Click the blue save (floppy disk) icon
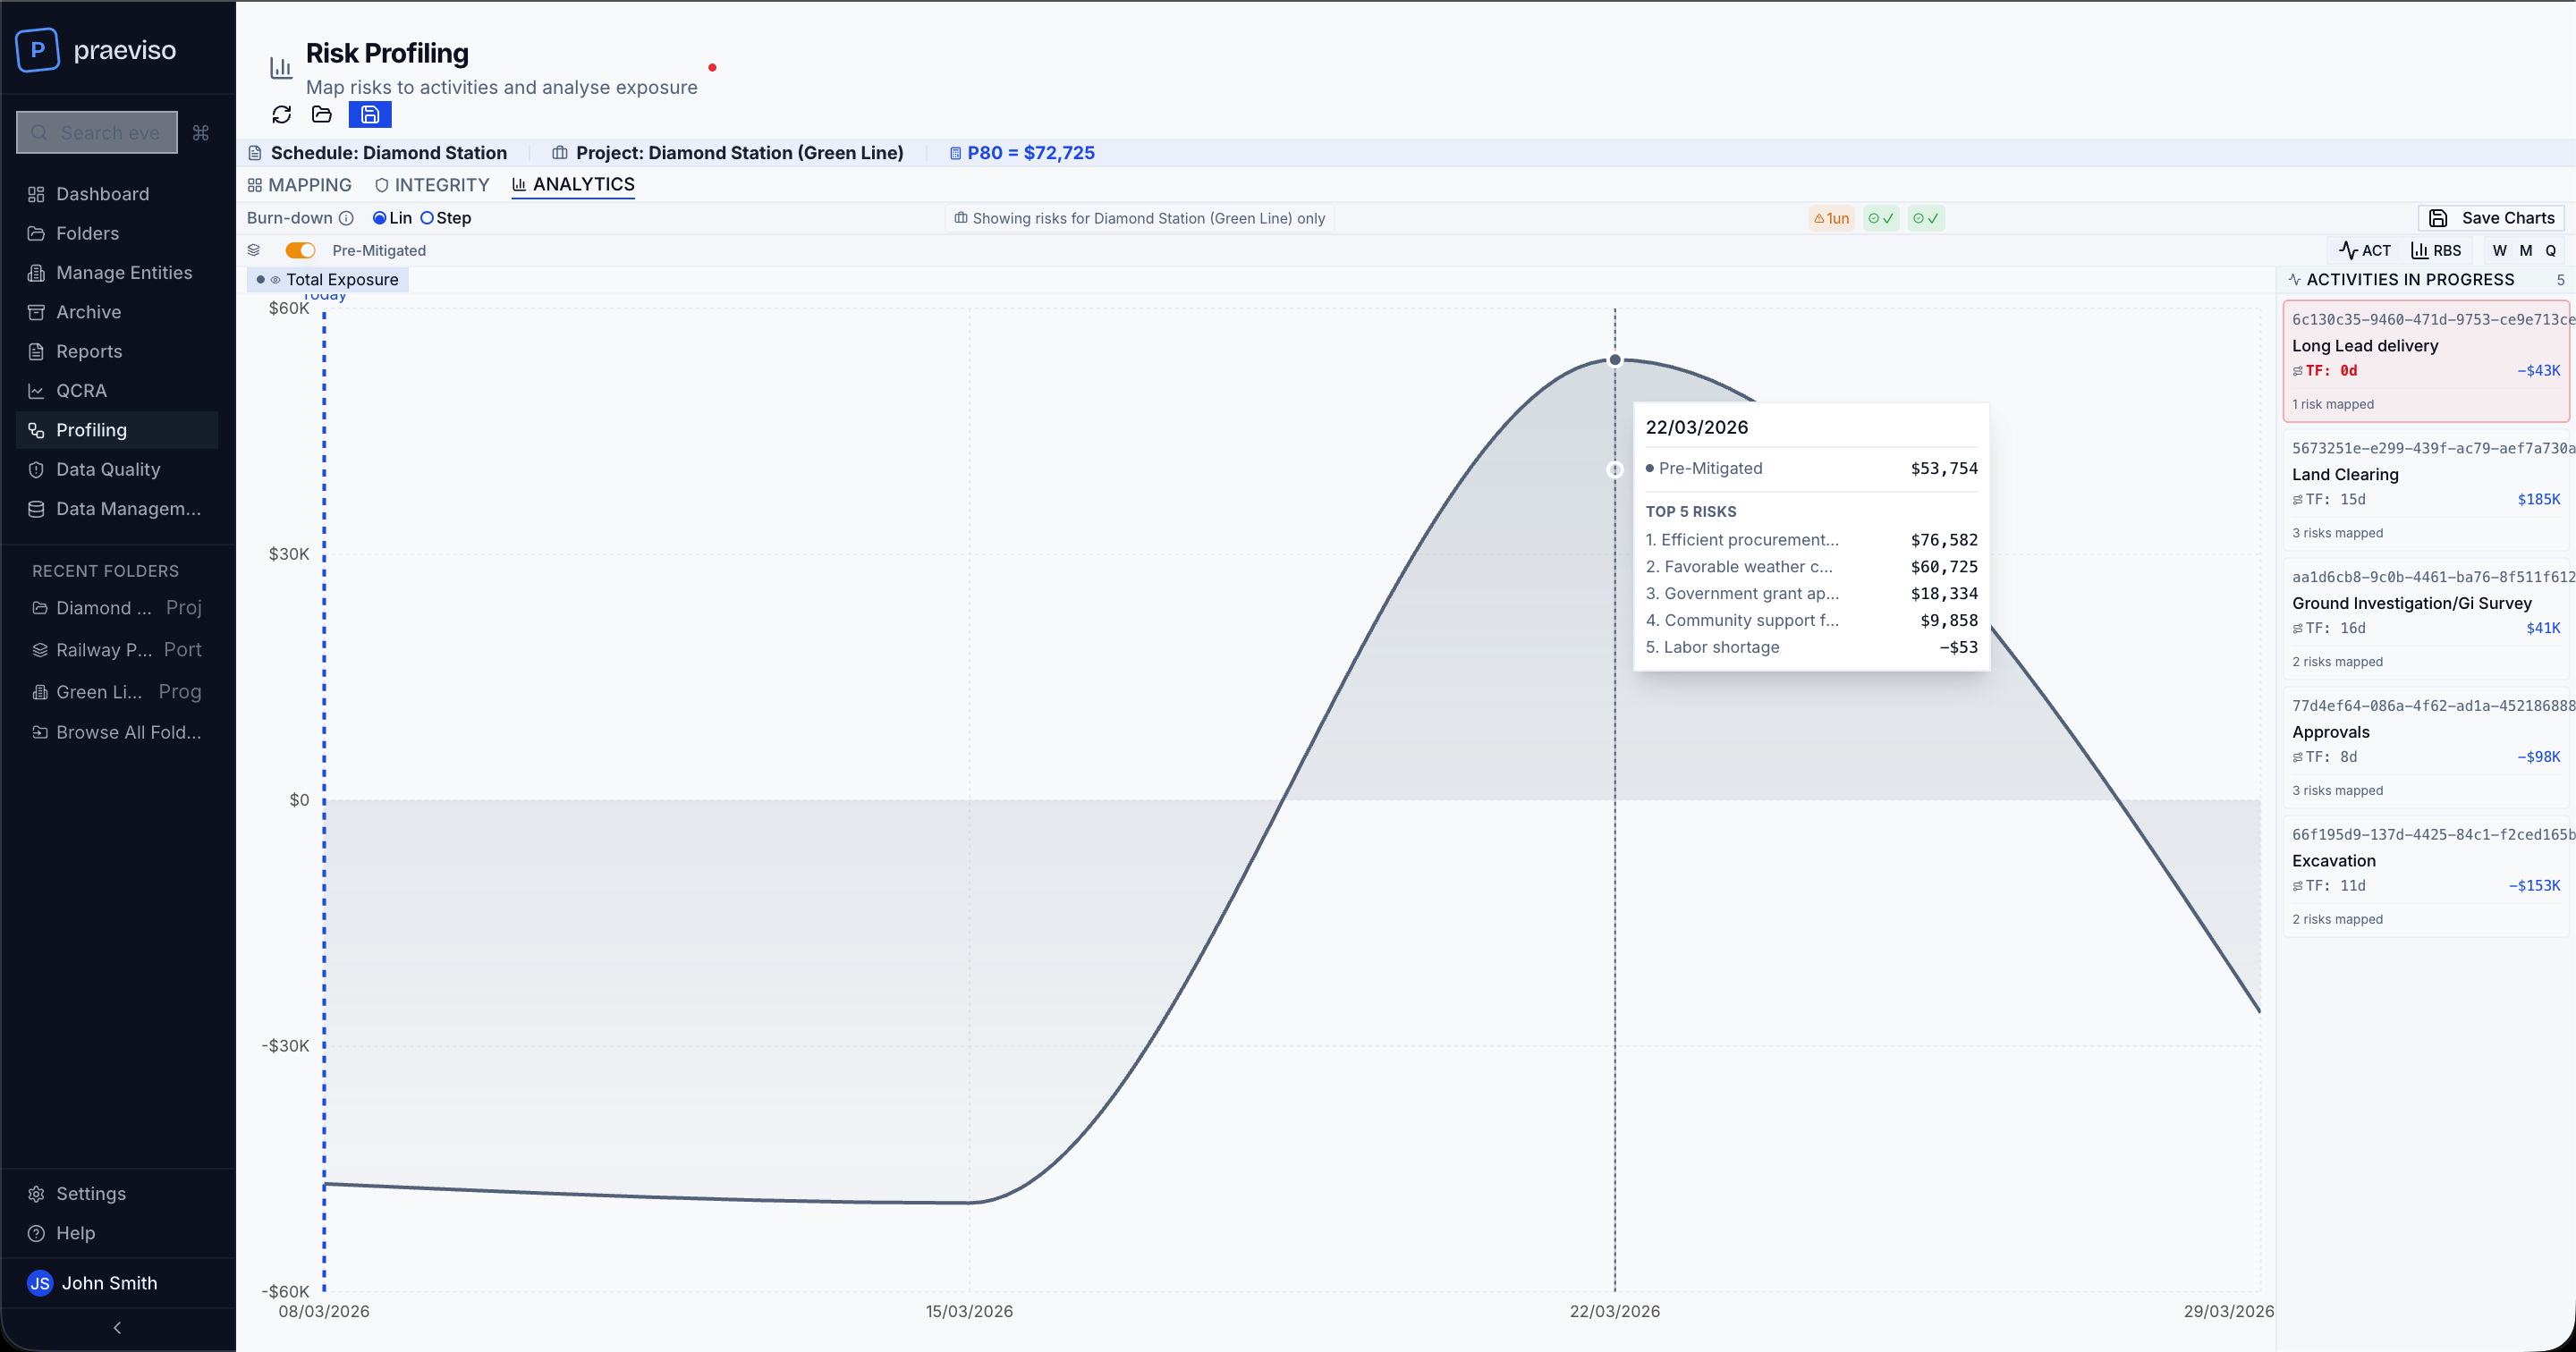2576x1352 pixels. tap(370, 115)
